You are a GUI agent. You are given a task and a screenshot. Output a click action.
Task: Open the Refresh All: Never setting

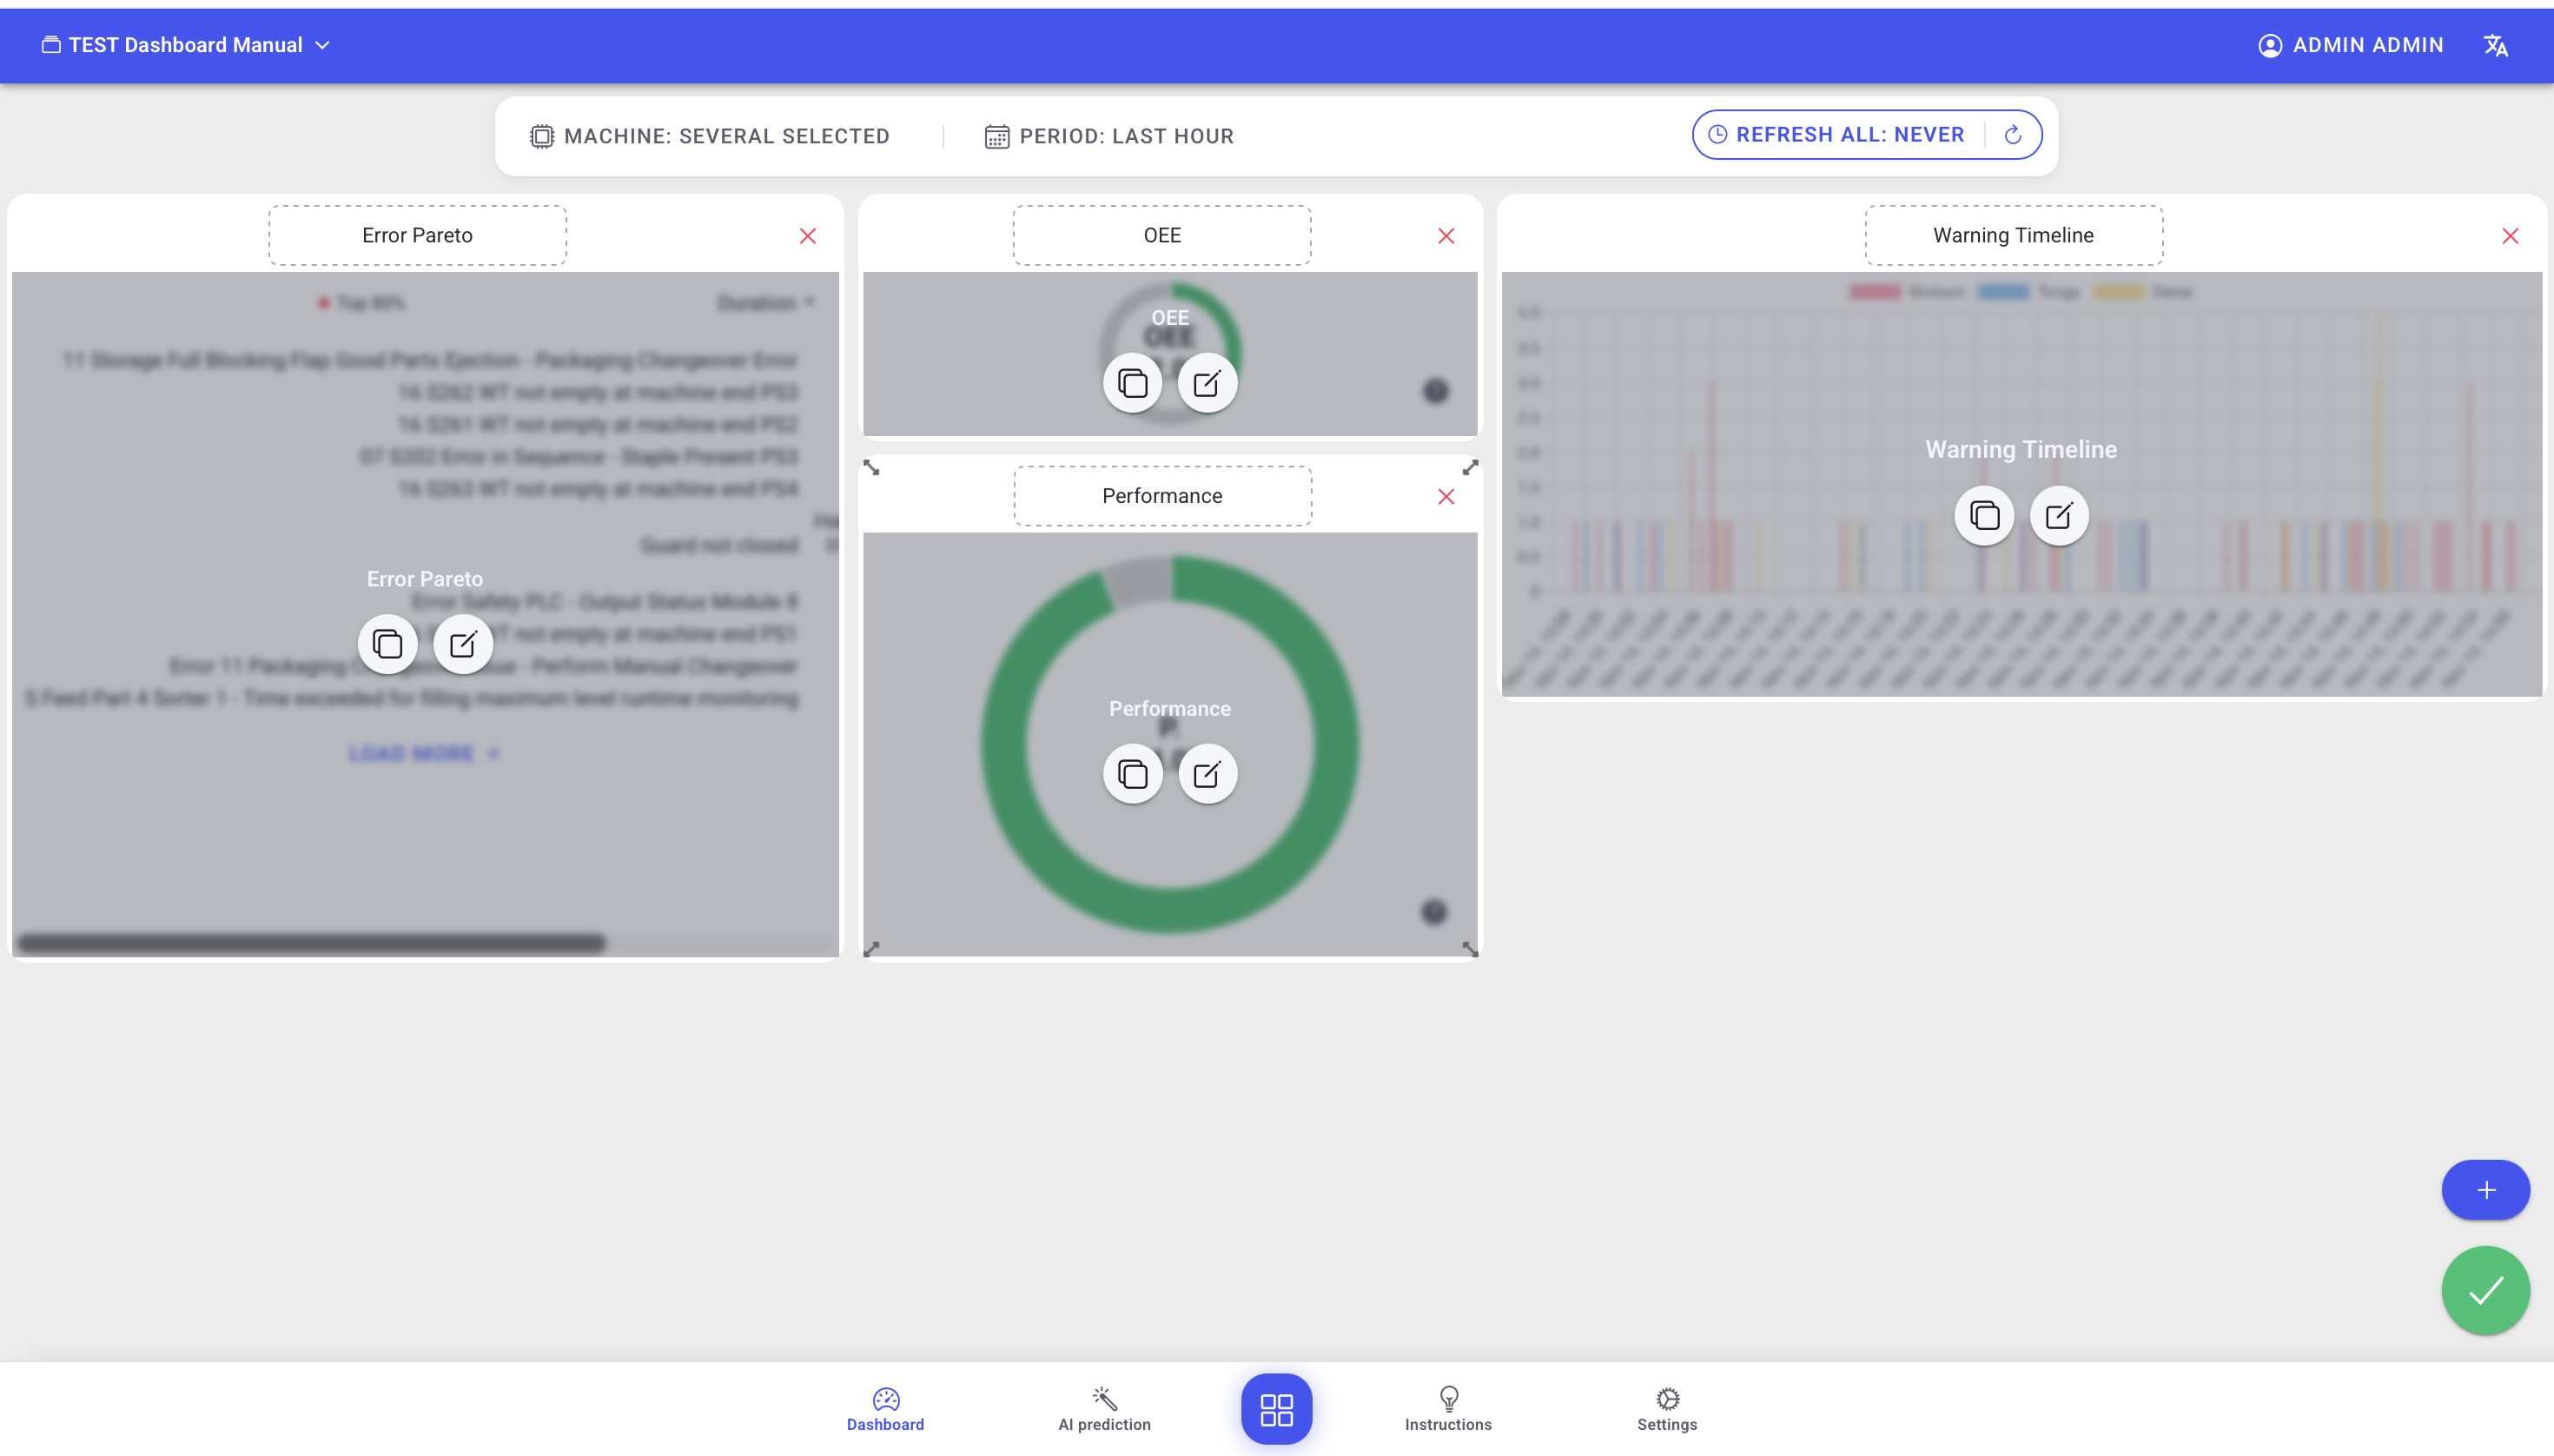coord(1836,134)
